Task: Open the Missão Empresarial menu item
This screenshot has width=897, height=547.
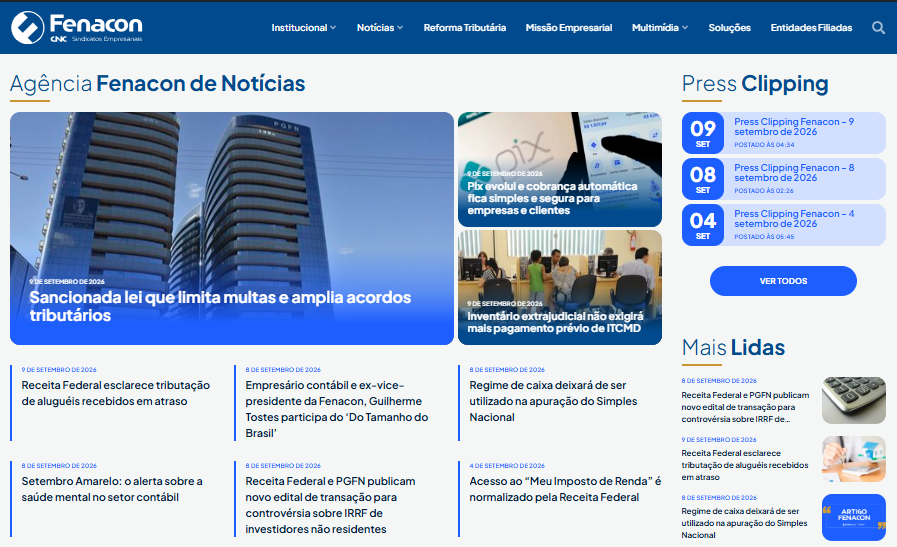Action: [x=569, y=27]
